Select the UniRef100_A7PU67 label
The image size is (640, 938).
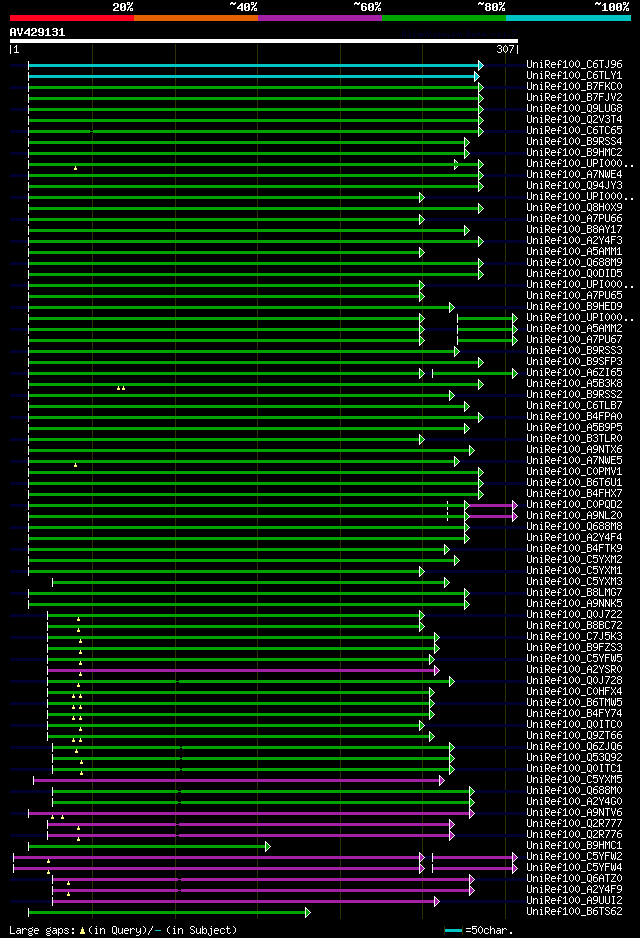(574, 339)
